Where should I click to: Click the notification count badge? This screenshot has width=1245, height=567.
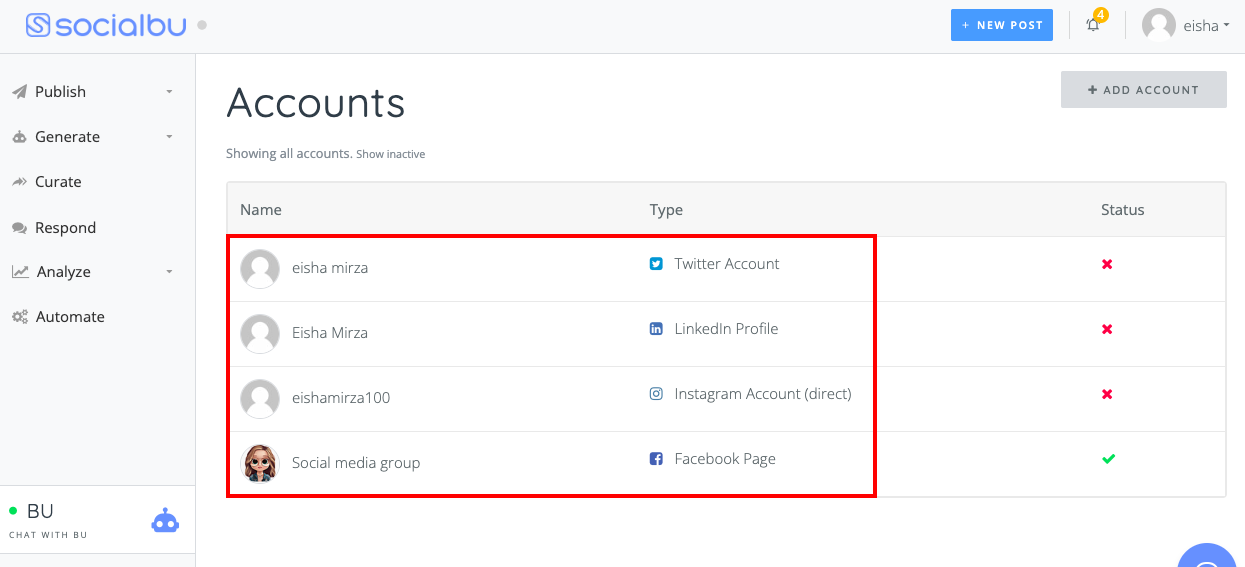(1101, 15)
